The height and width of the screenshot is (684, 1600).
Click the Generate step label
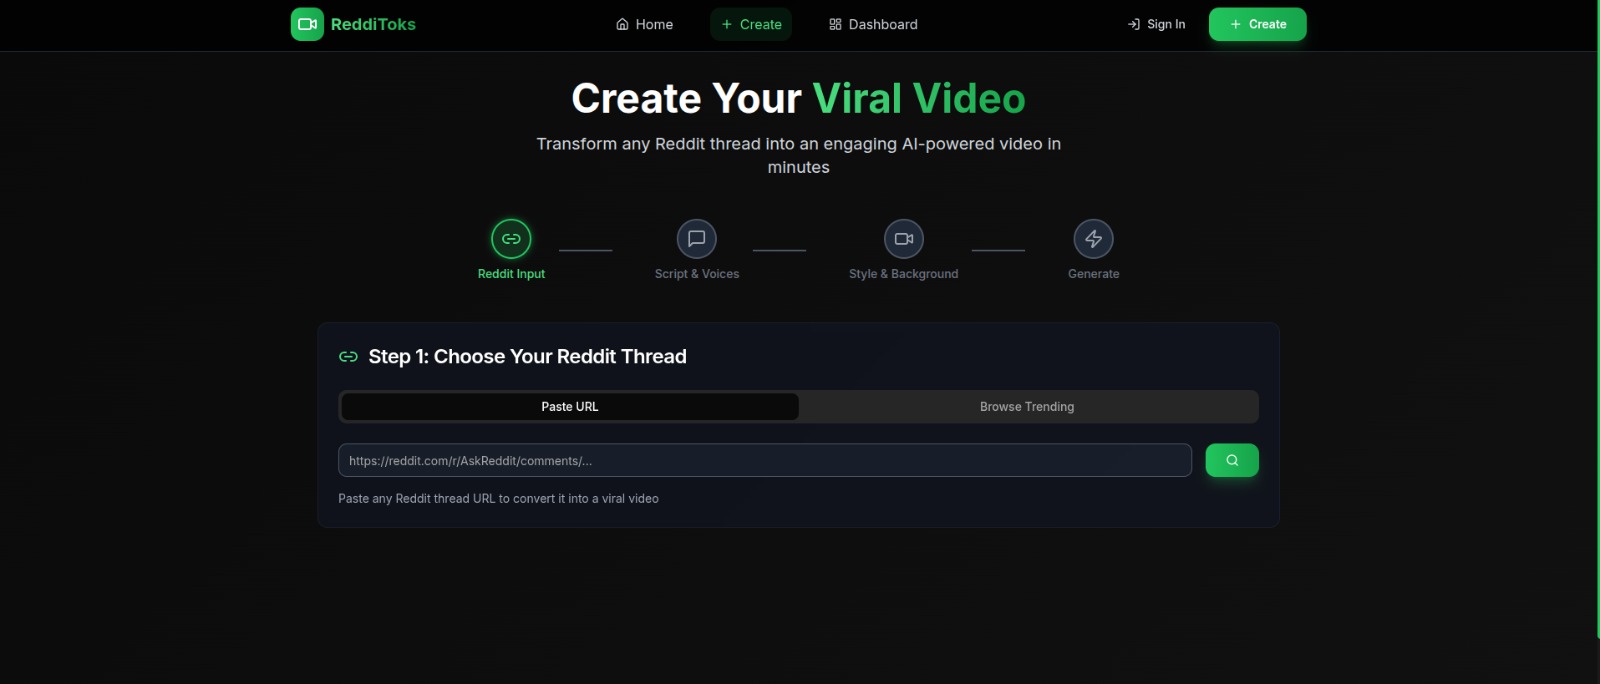pos(1094,274)
